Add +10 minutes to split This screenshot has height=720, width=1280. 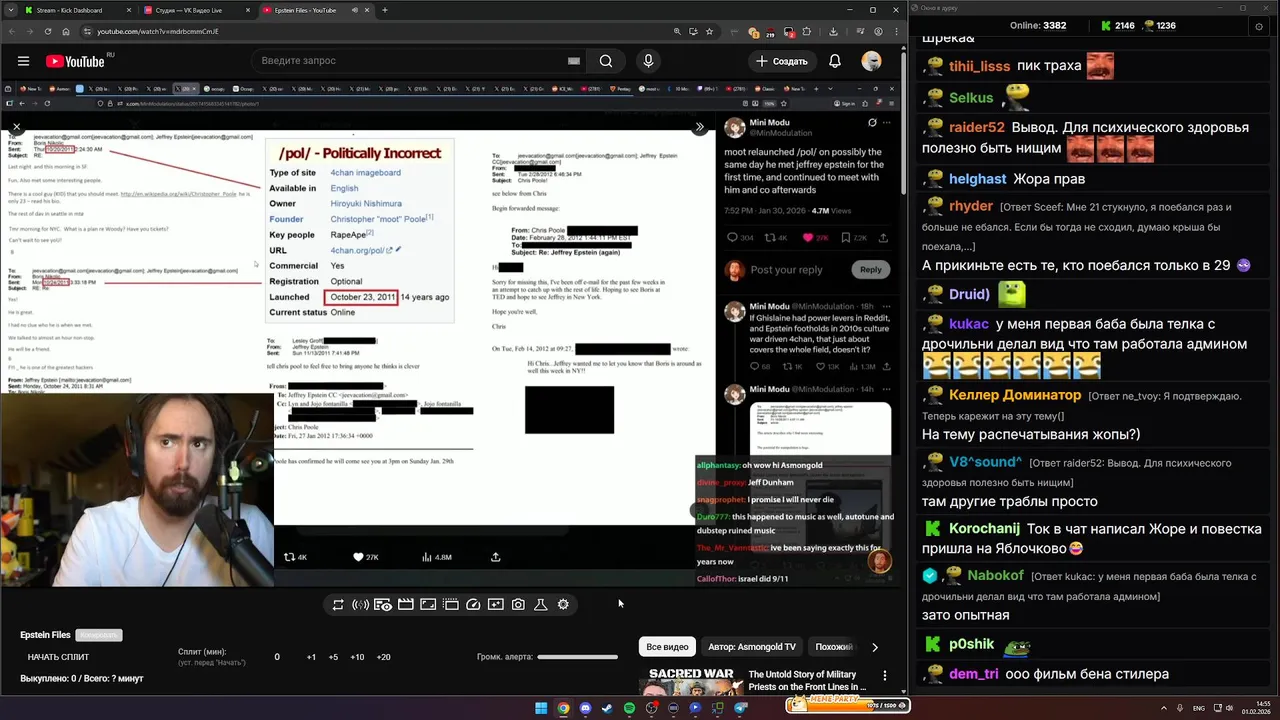pyautogui.click(x=357, y=657)
